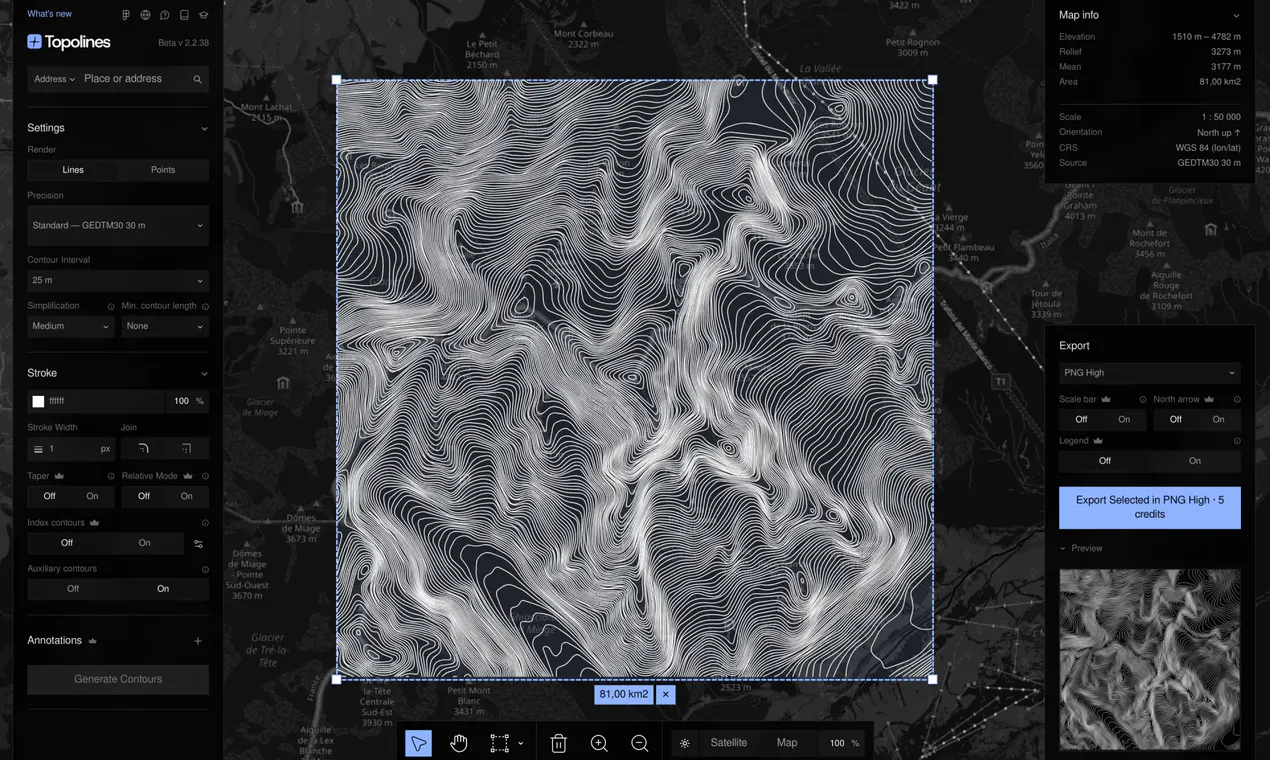
Task: Open the Min. contour length dropdown
Action: [165, 326]
